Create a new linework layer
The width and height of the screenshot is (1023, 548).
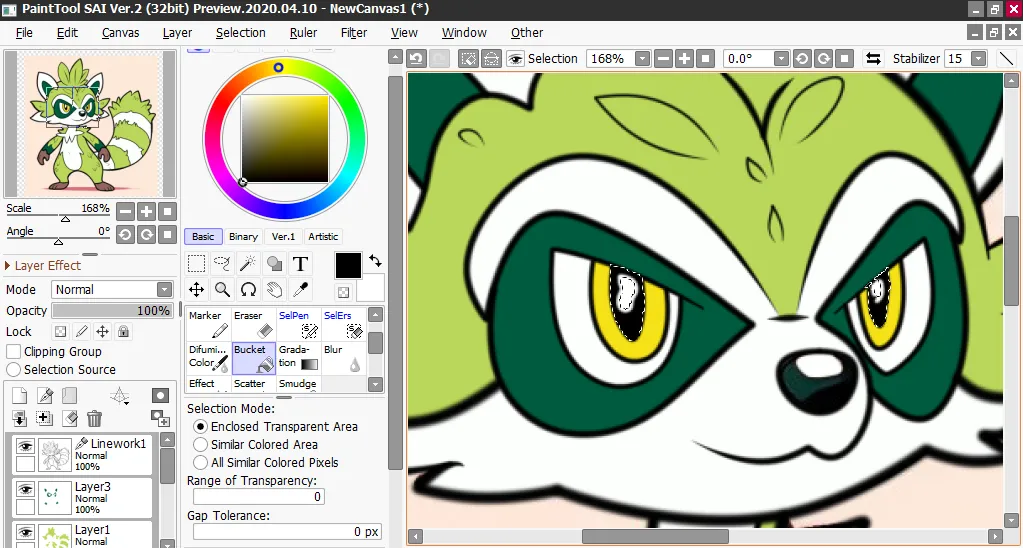(x=45, y=395)
